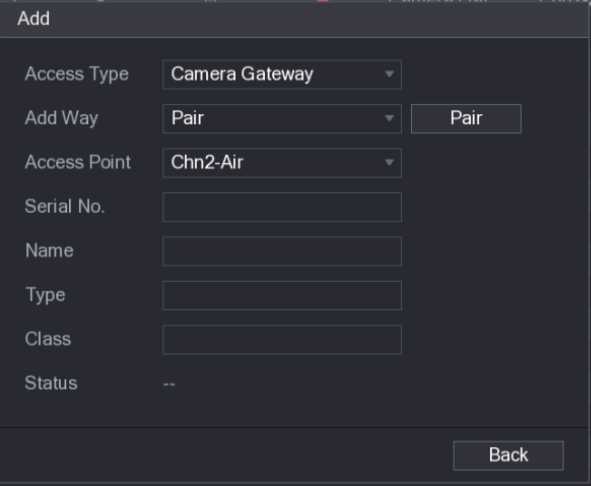Click the arrow icon beside Camera Gateway

coord(389,74)
